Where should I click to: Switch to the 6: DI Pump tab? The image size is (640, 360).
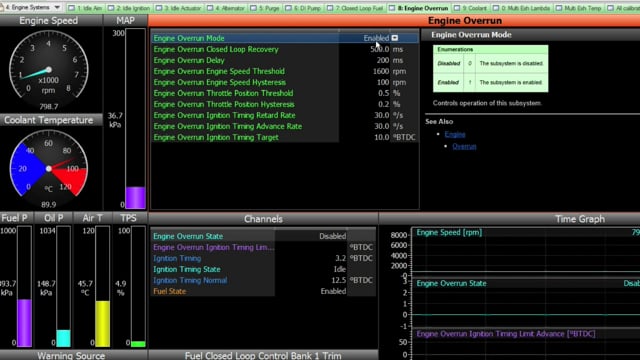pos(303,8)
